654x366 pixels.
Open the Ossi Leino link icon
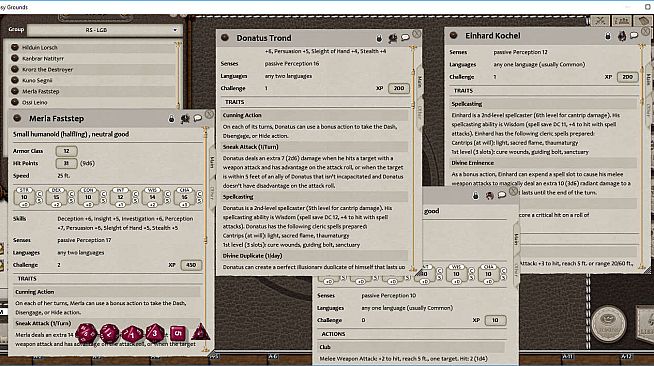[x=15, y=102]
